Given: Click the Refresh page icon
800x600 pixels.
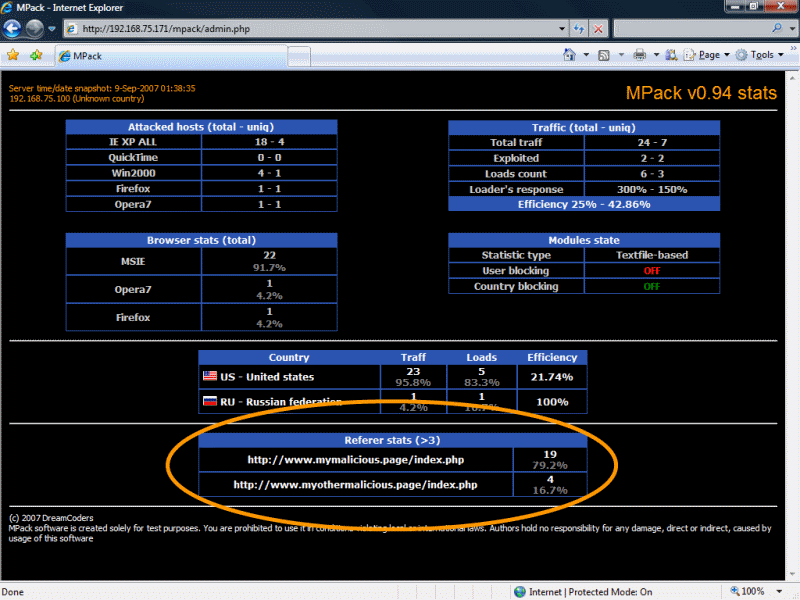Looking at the screenshot, I should click(x=579, y=29).
